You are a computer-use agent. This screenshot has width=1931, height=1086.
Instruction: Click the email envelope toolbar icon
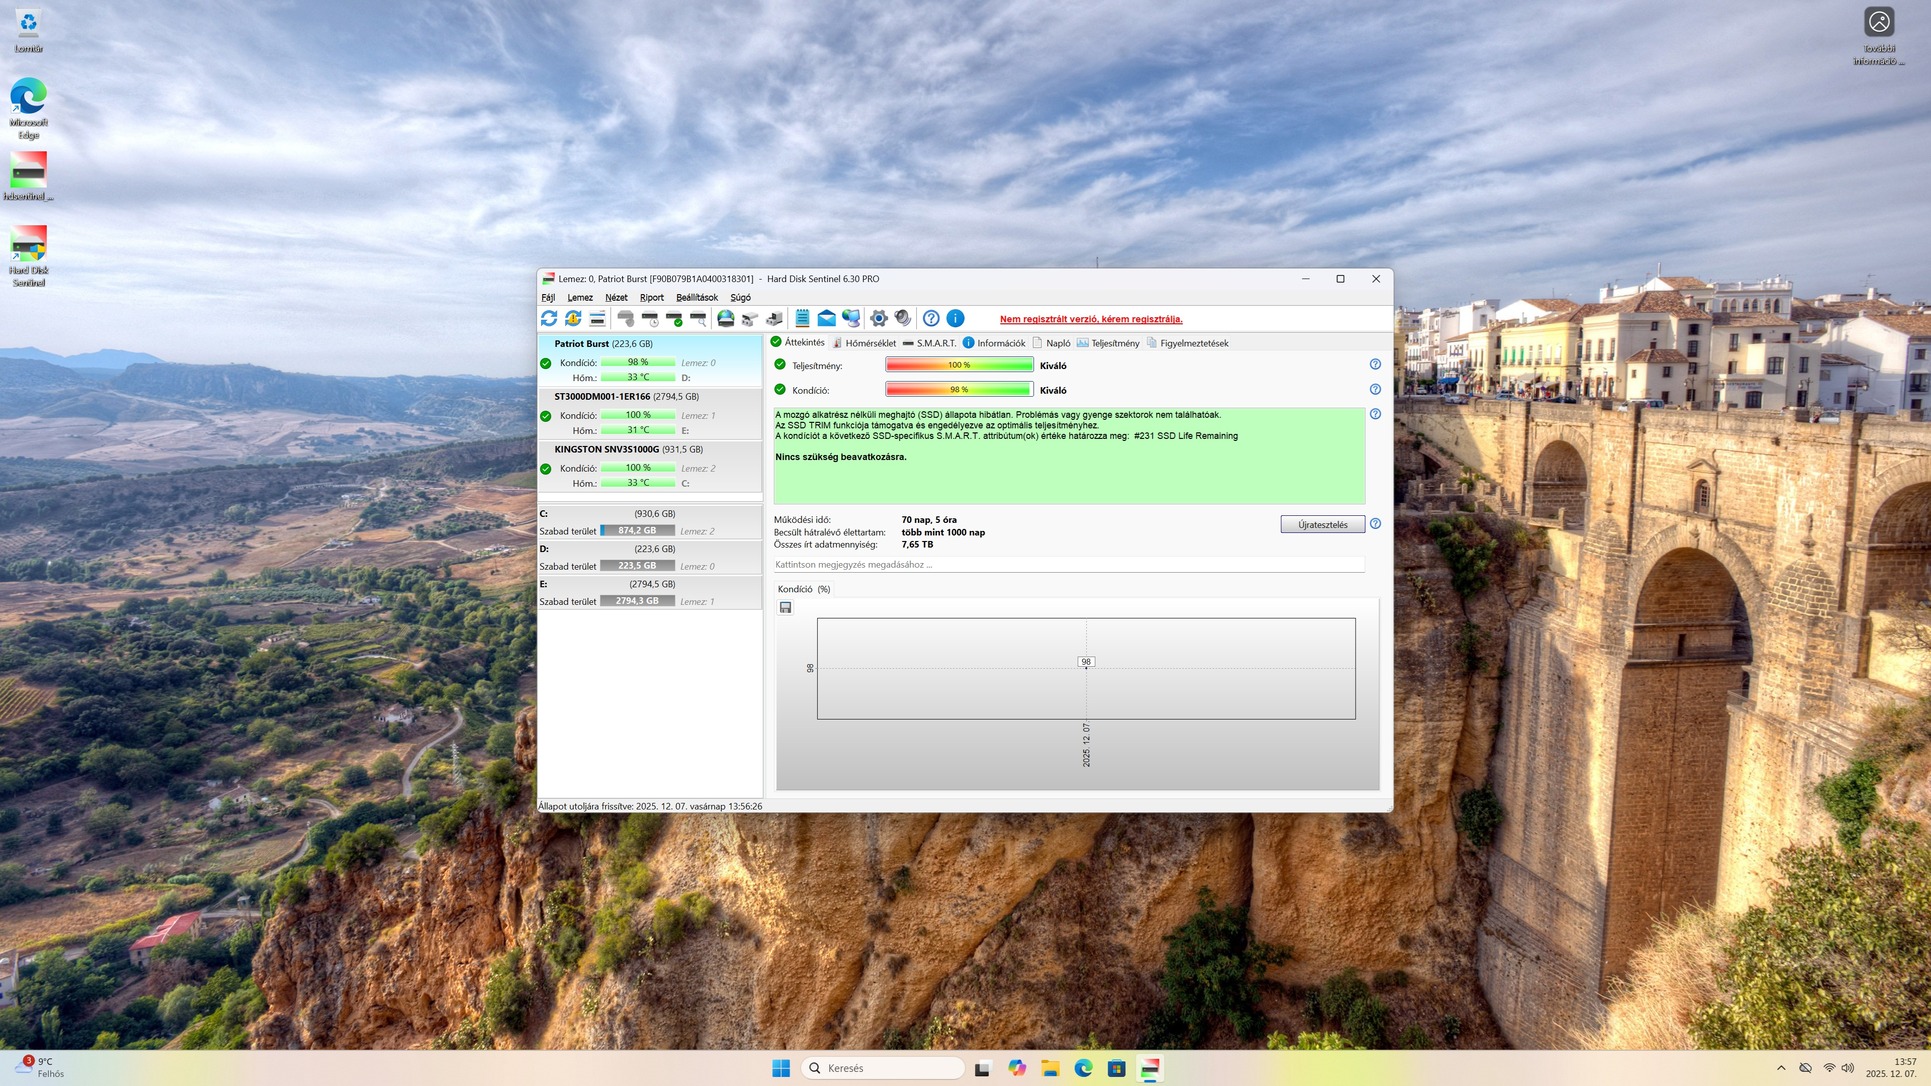tap(826, 318)
